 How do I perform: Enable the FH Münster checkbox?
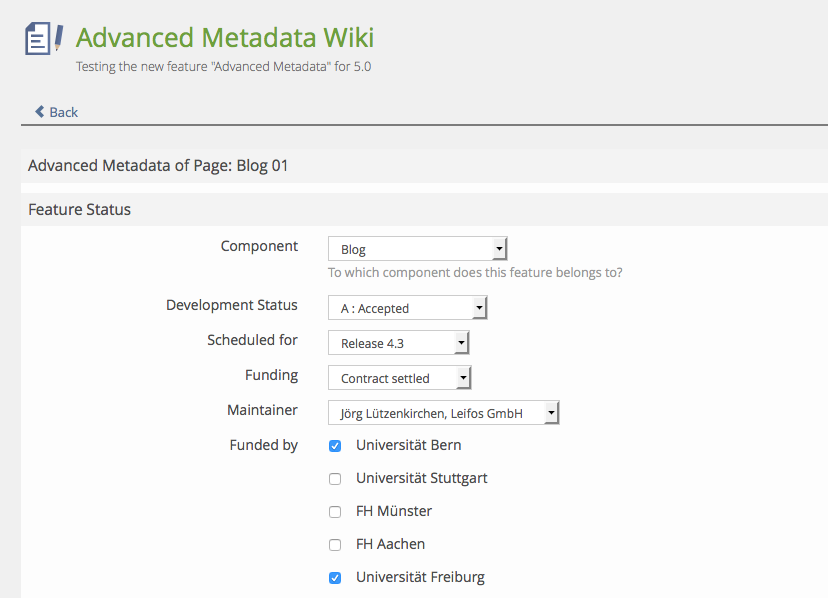click(x=335, y=512)
